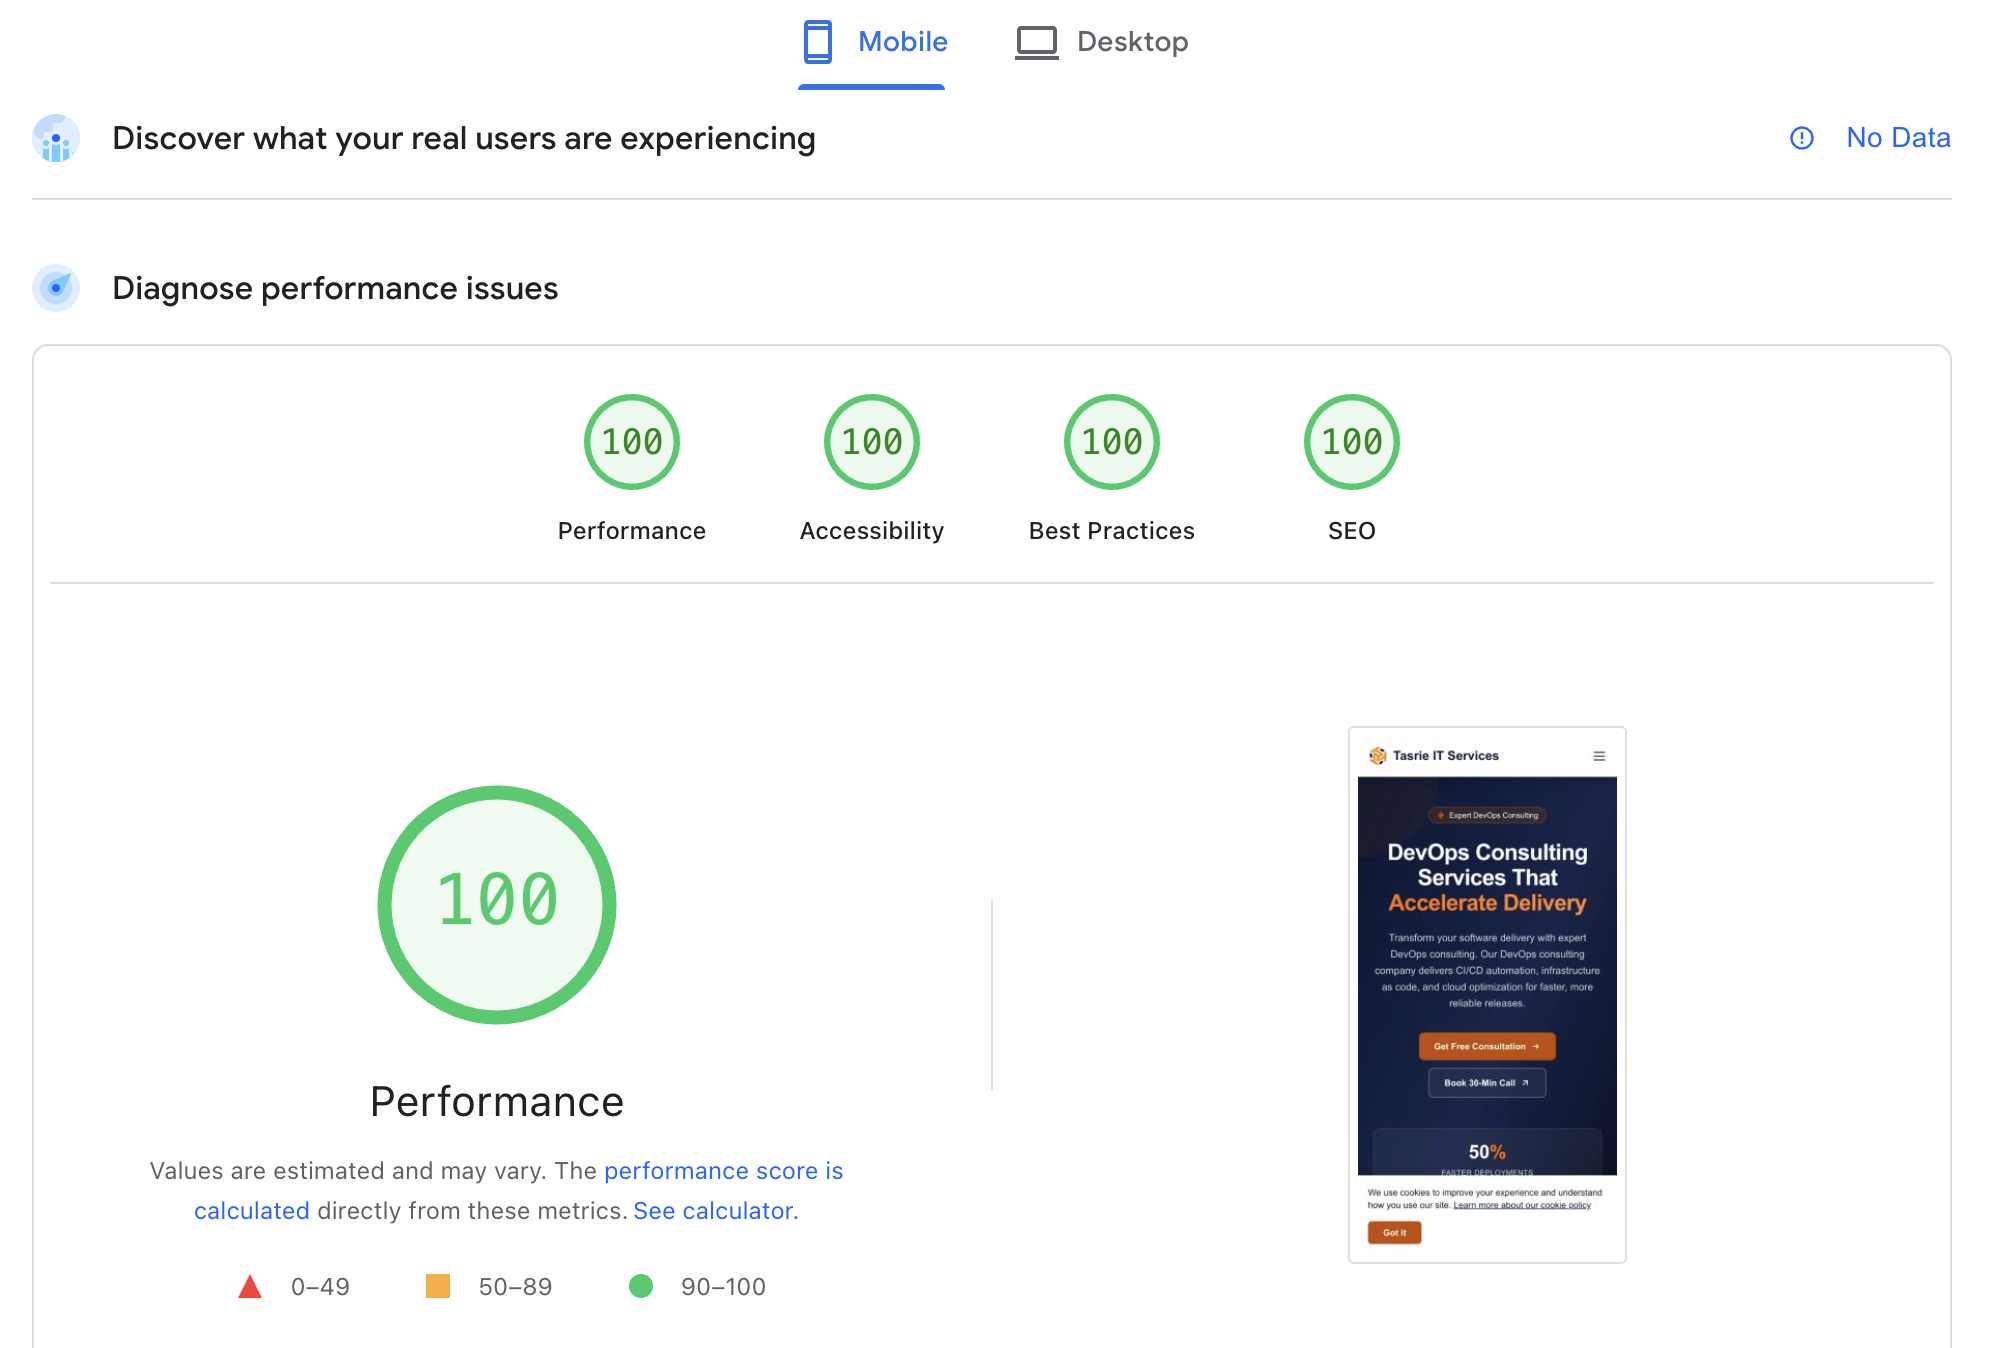Toggle the red 0–49 legend marker
Image resolution: width=1994 pixels, height=1348 pixels.
tap(250, 1286)
